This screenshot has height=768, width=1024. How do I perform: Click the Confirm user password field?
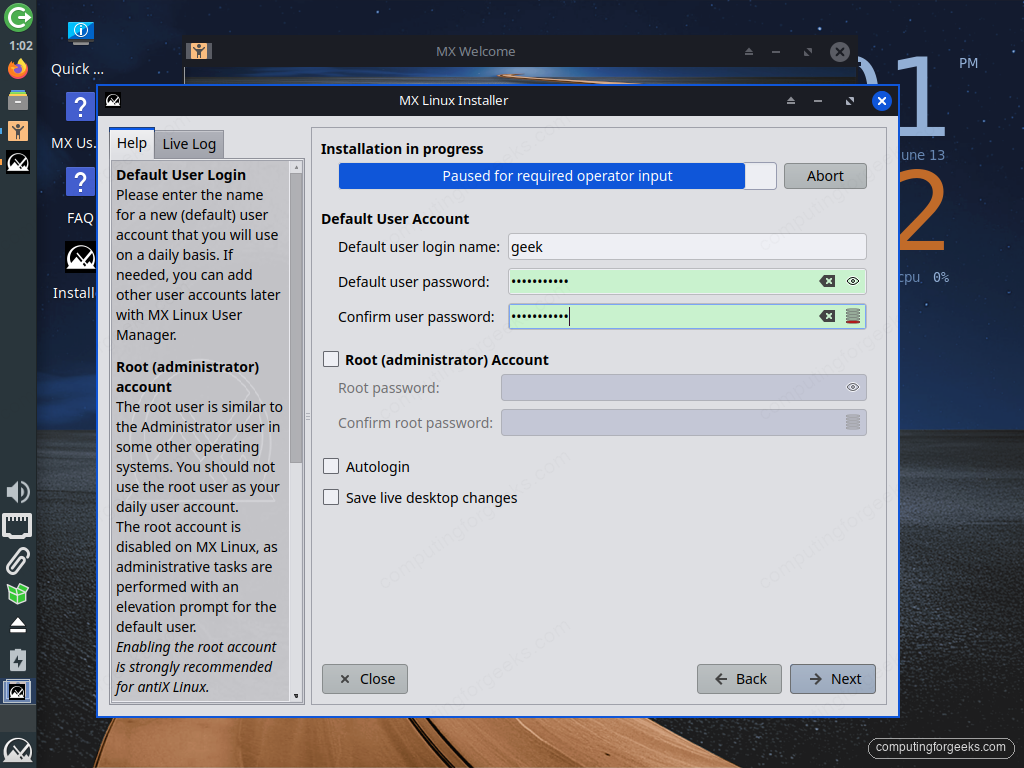coord(687,316)
